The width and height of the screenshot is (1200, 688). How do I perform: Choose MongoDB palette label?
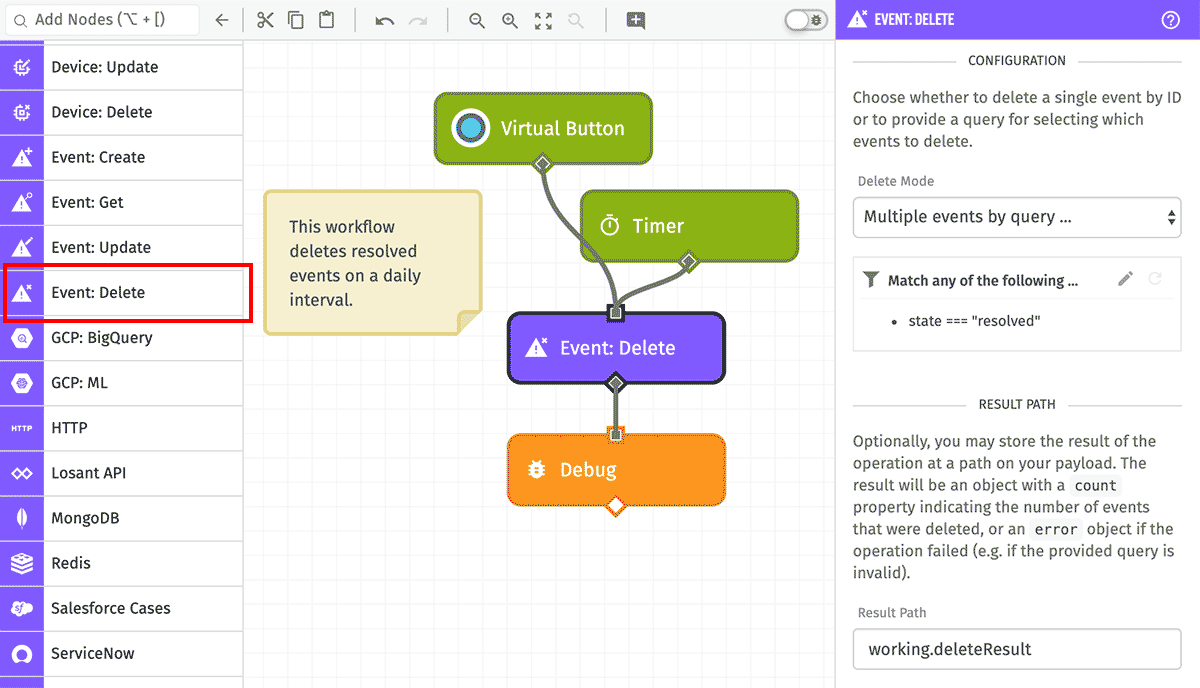(x=85, y=518)
